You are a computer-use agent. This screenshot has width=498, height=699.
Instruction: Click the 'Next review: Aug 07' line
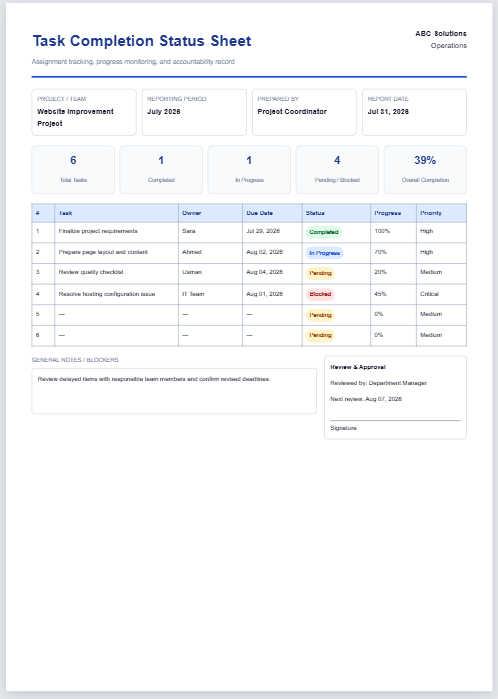pos(366,399)
